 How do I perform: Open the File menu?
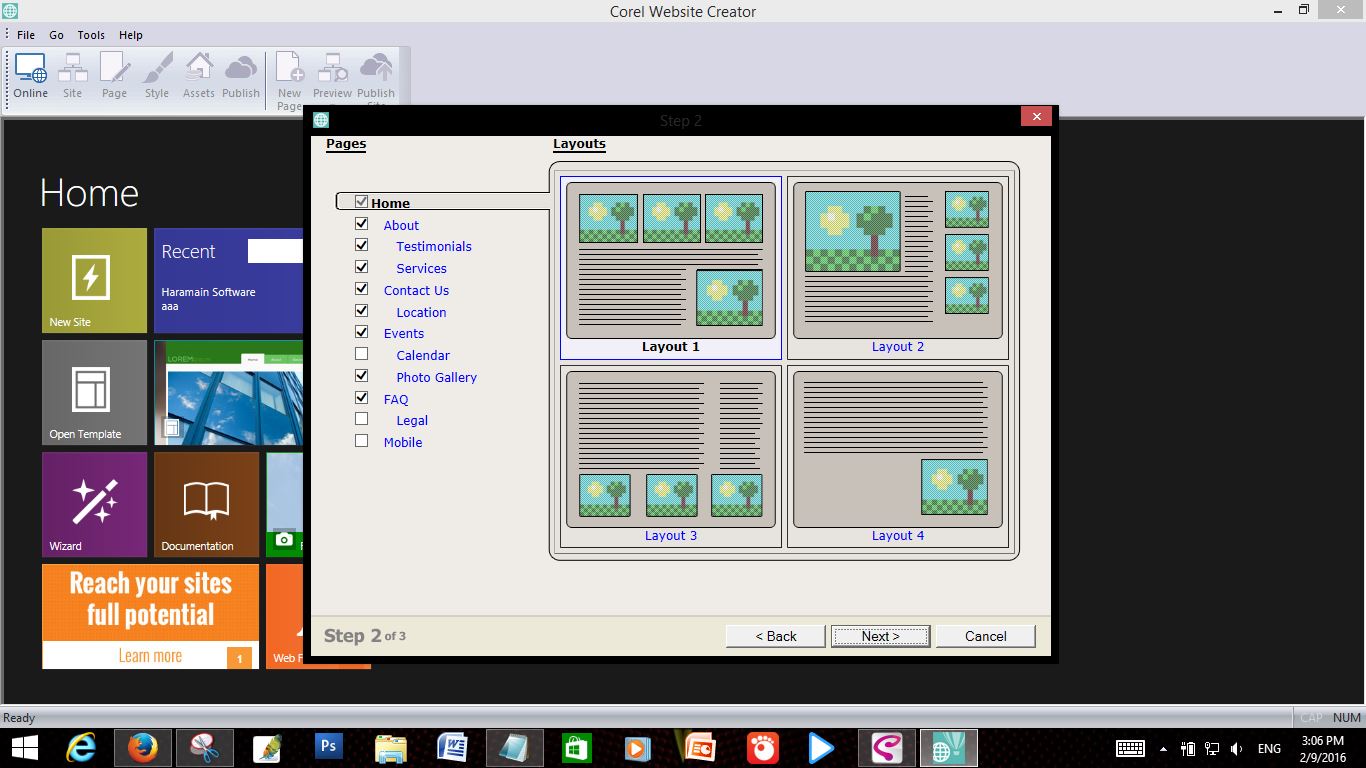click(x=26, y=35)
